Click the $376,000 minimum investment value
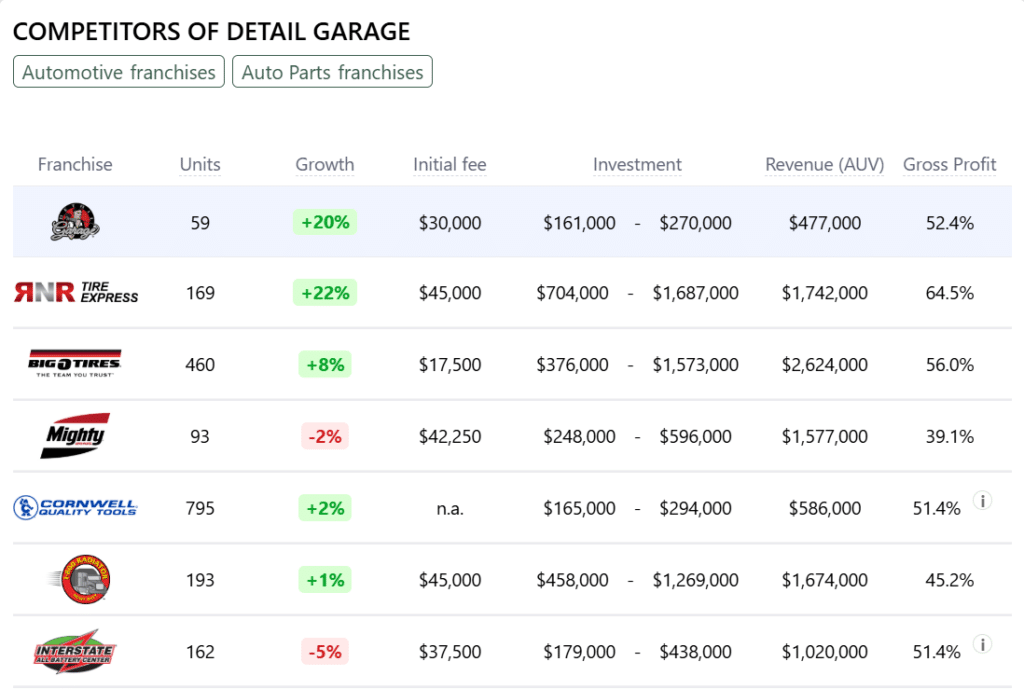The image size is (1024, 689). coord(572,365)
